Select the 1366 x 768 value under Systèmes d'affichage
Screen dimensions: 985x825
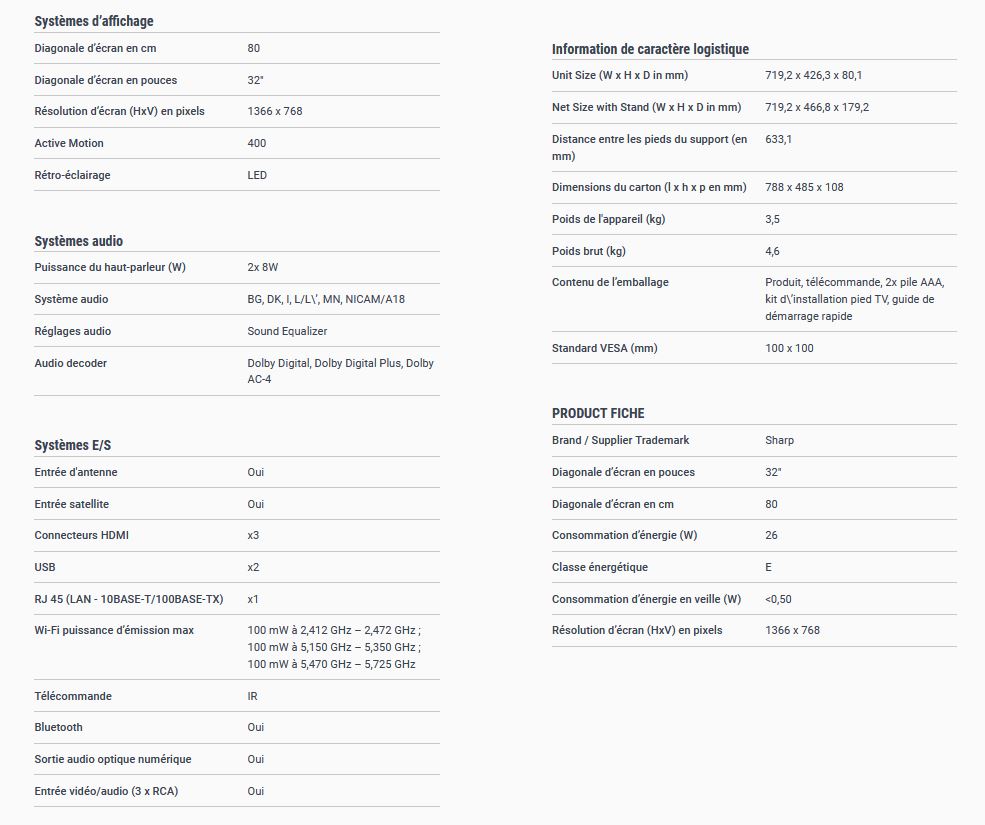click(x=275, y=111)
